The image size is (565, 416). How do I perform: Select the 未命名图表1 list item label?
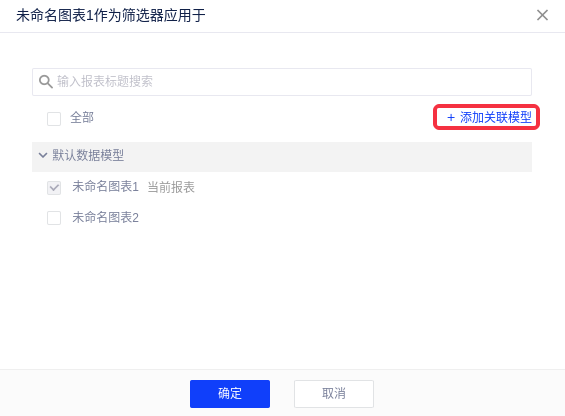click(x=105, y=187)
